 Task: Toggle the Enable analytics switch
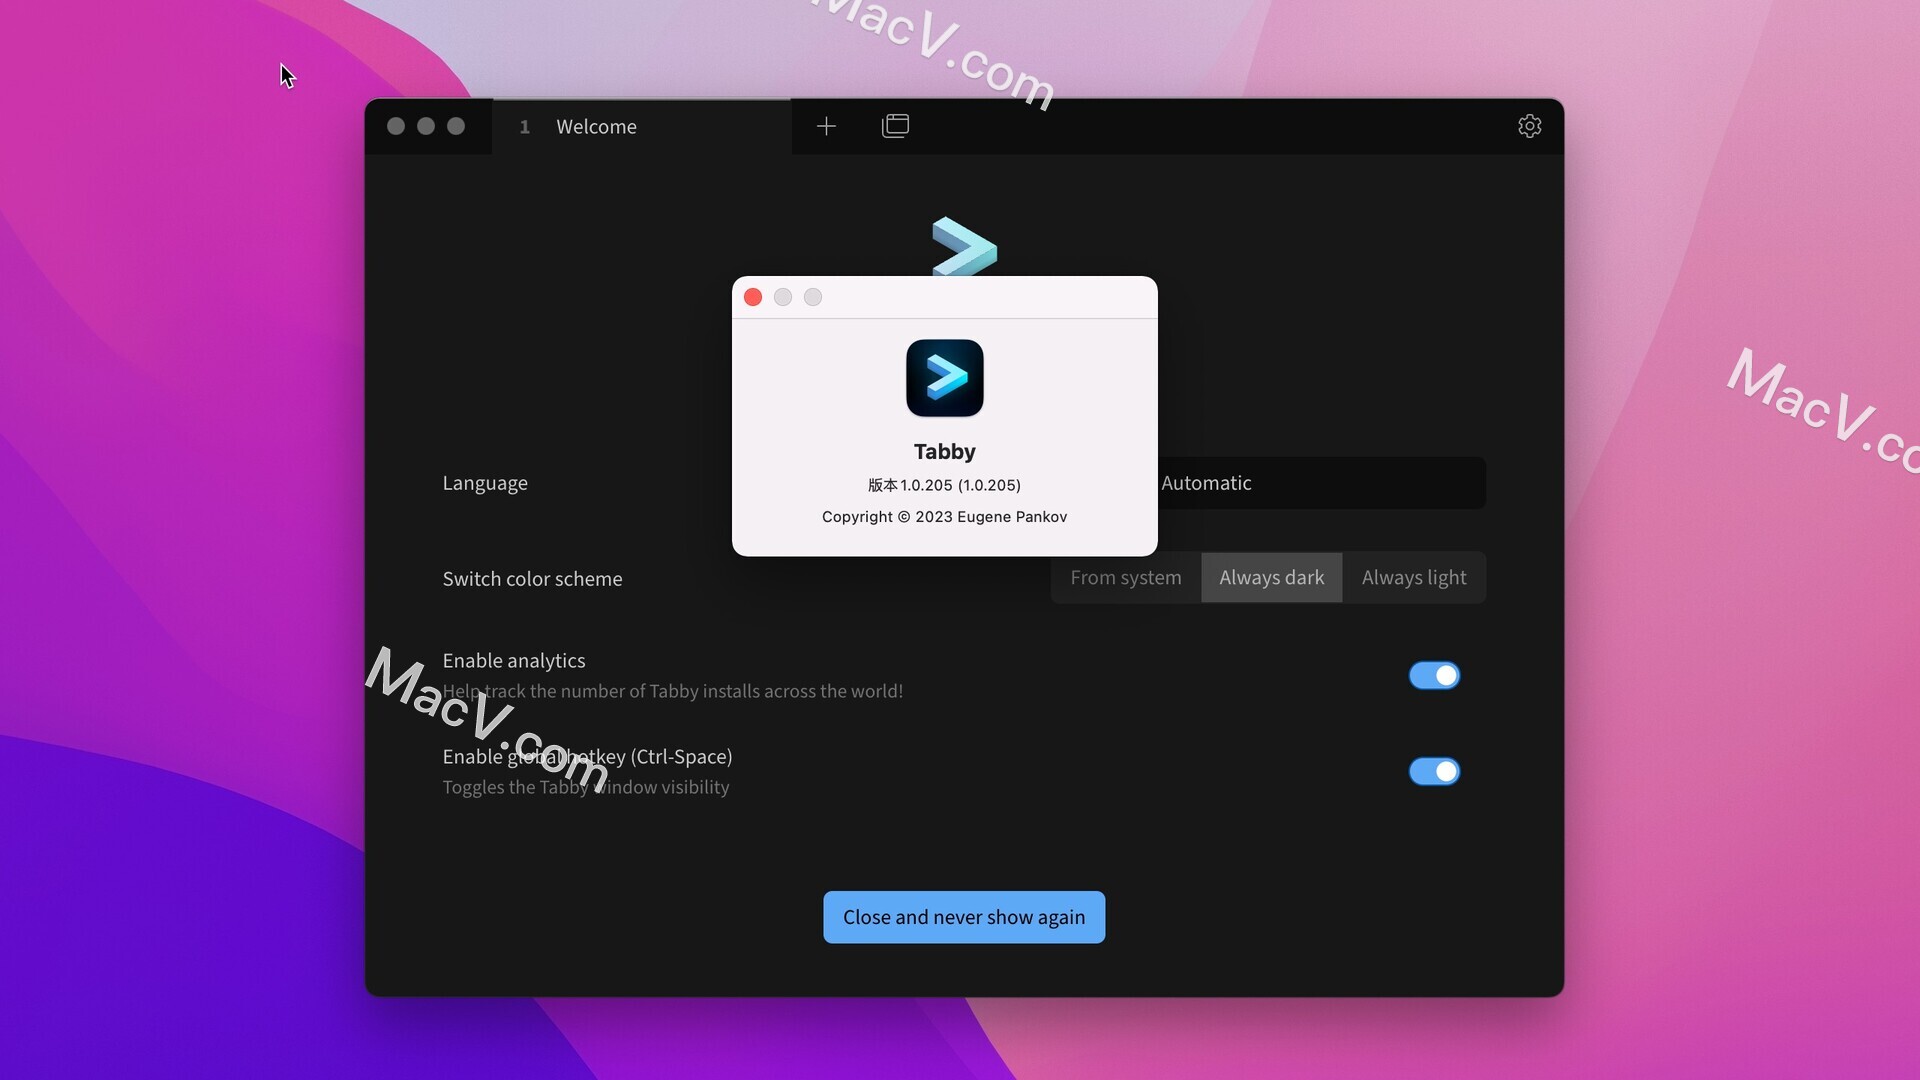pyautogui.click(x=1434, y=676)
